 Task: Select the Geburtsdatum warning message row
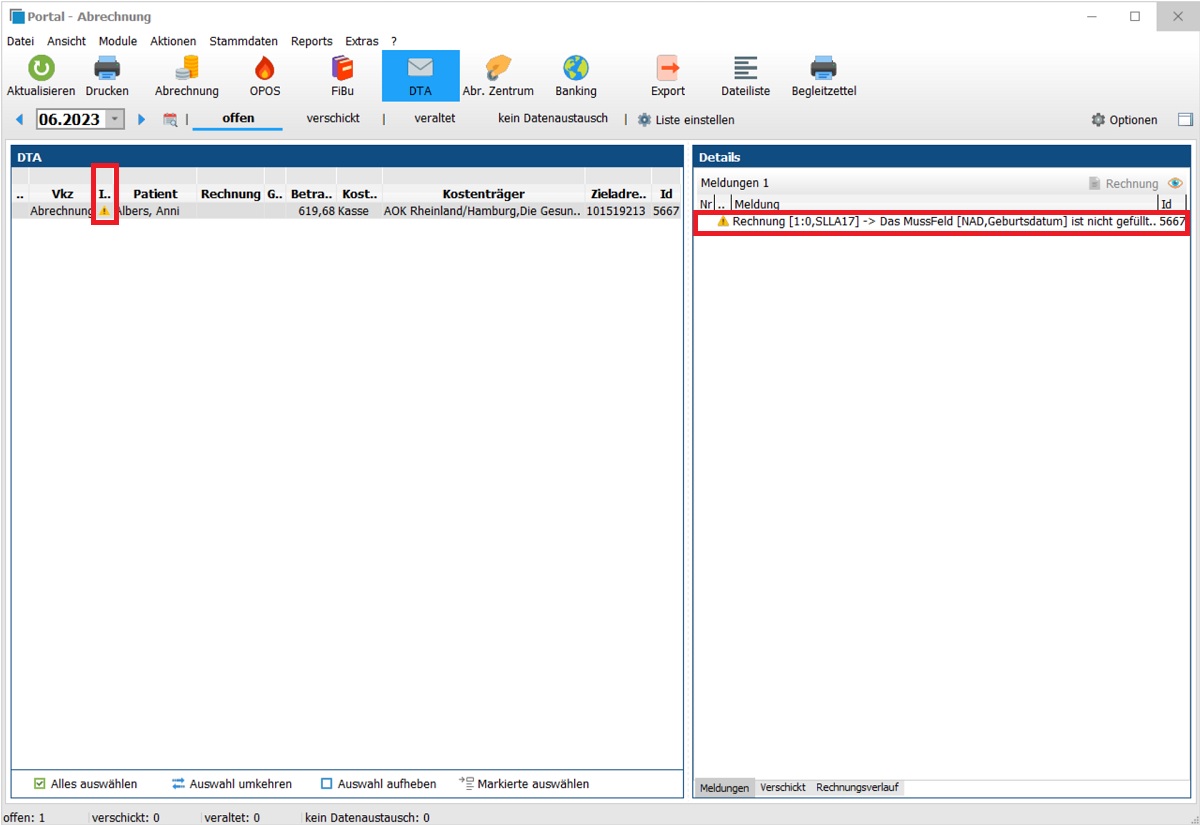pos(942,221)
